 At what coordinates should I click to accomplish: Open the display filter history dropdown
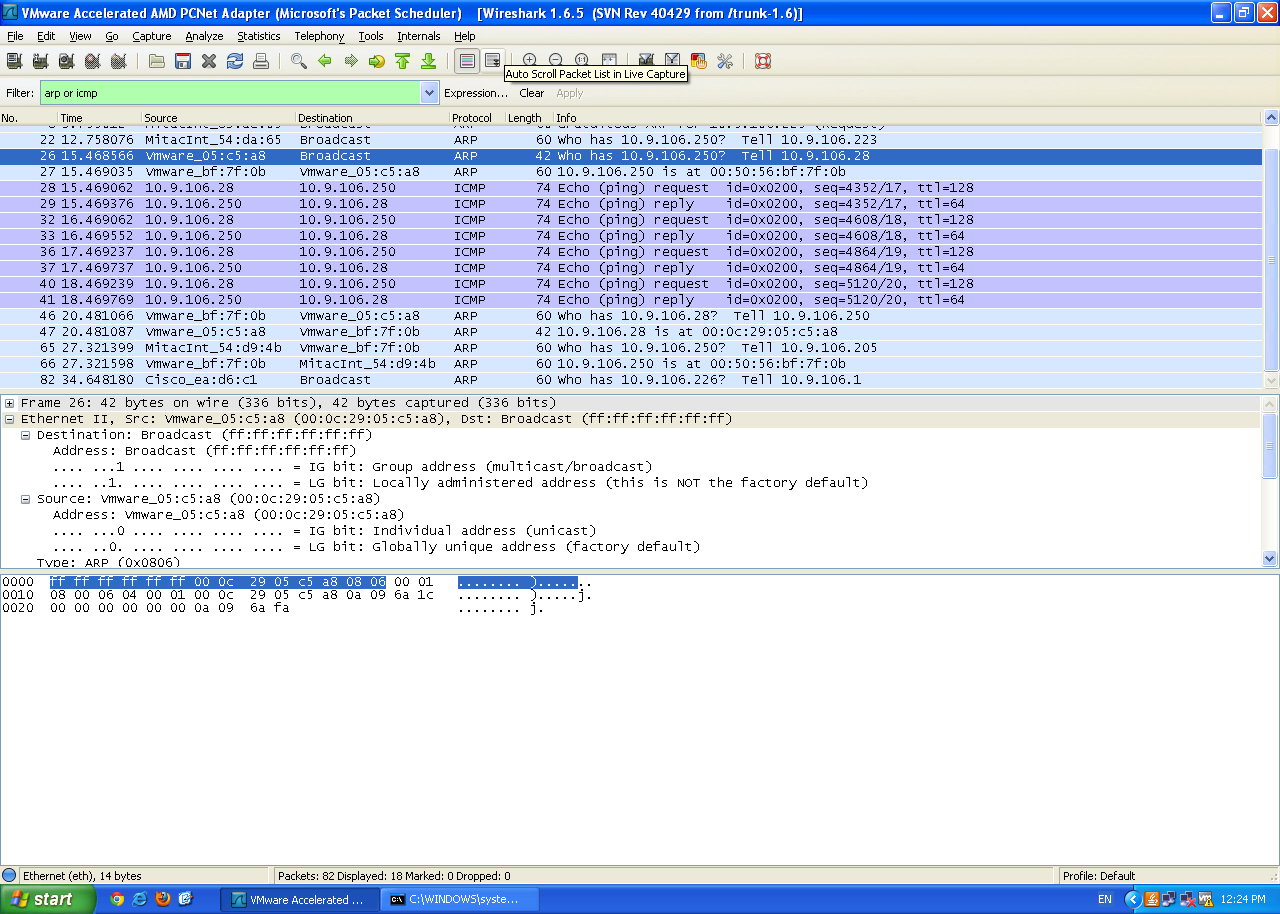point(429,92)
